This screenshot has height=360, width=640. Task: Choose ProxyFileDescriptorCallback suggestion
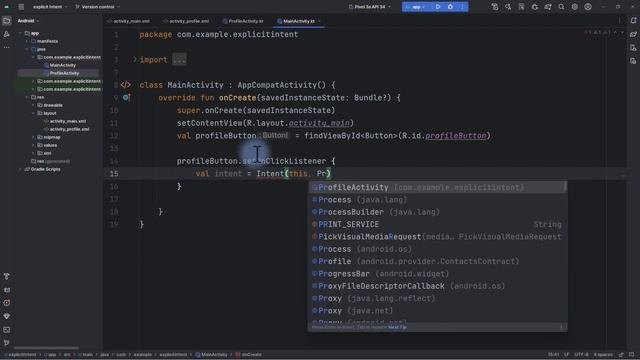click(x=437, y=286)
